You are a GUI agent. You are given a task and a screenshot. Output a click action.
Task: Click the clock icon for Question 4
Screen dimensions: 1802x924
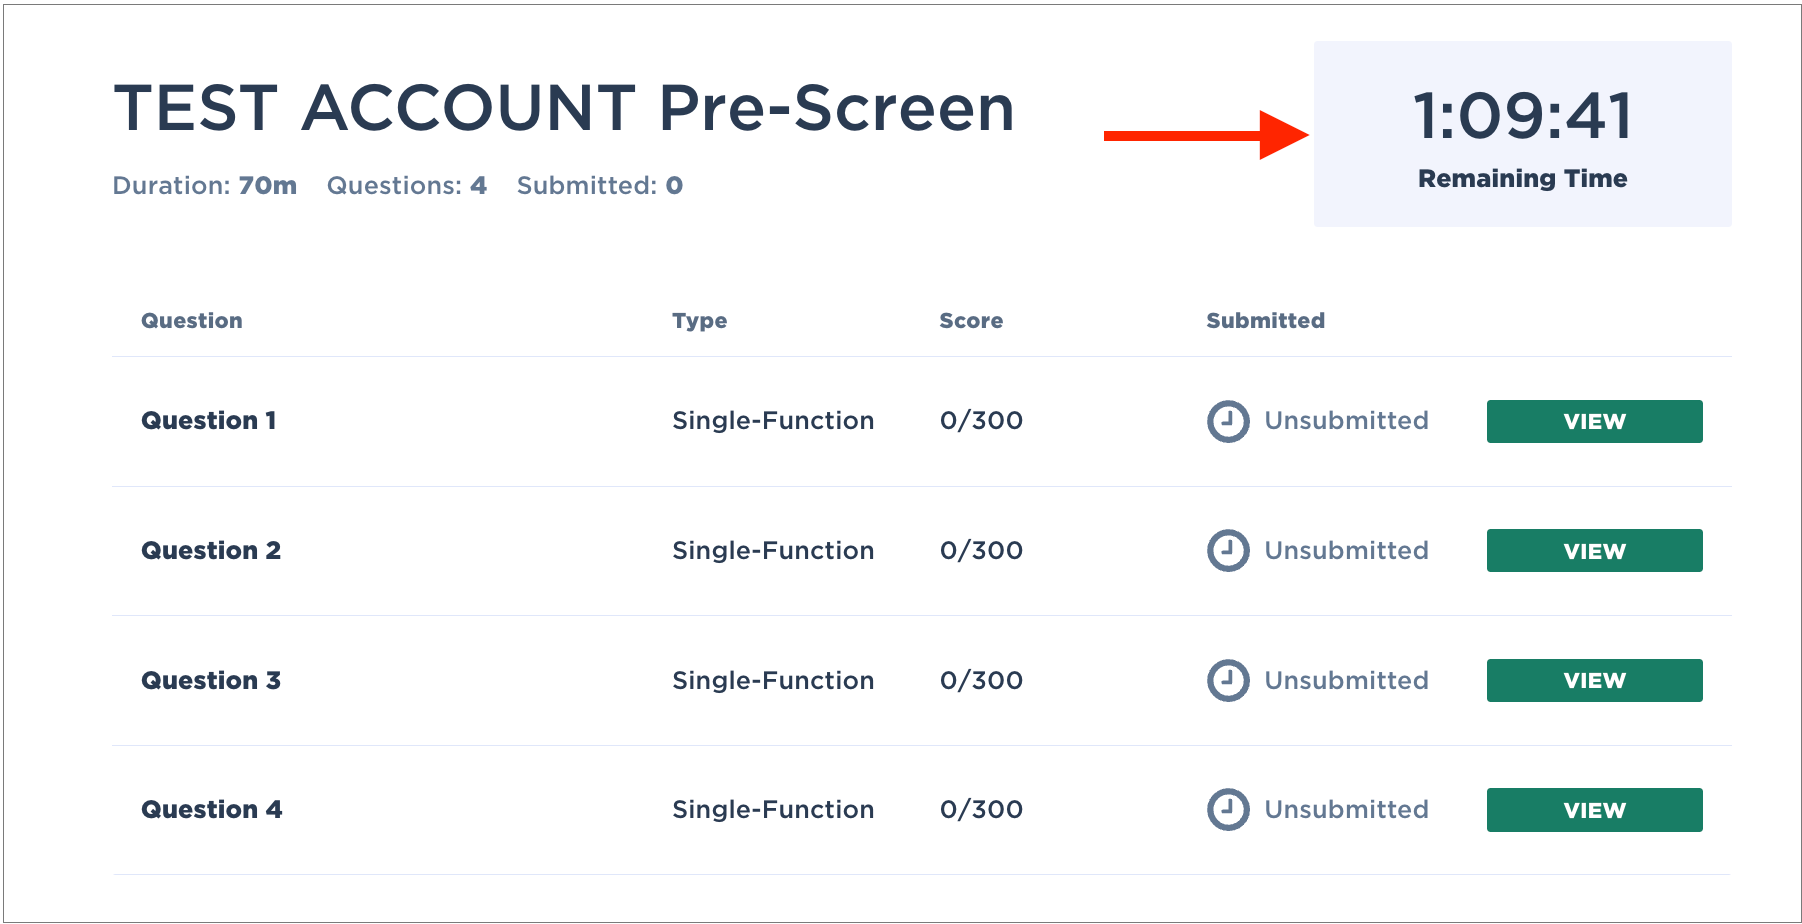click(x=1228, y=810)
